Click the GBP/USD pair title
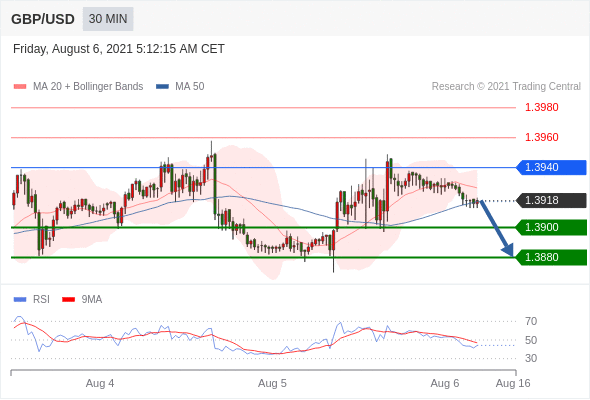 coord(43,19)
